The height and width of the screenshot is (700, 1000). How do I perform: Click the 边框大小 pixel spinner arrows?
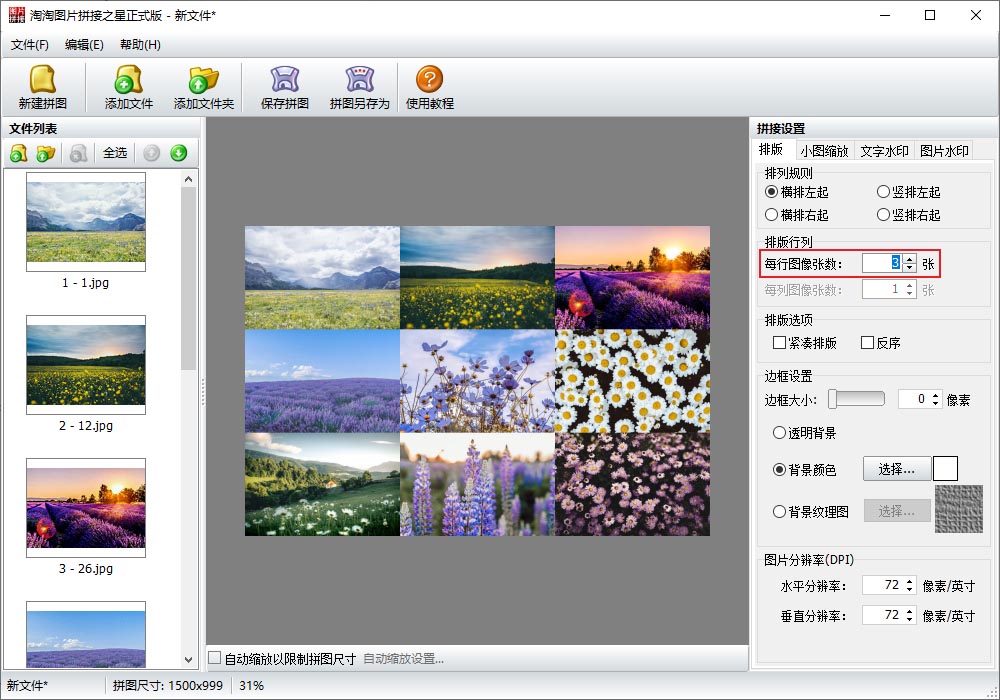936,400
